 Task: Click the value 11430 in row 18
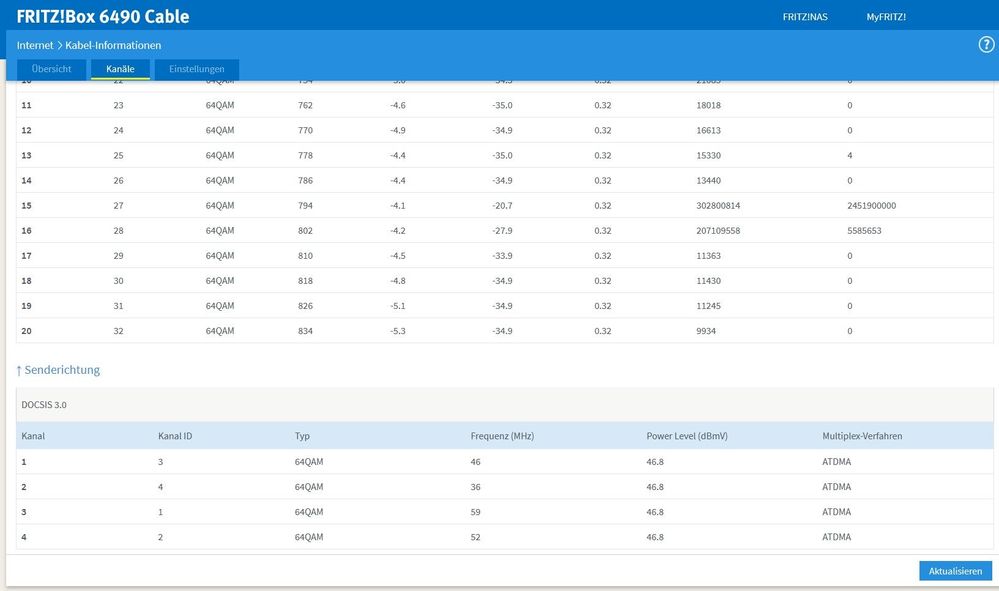click(x=708, y=281)
